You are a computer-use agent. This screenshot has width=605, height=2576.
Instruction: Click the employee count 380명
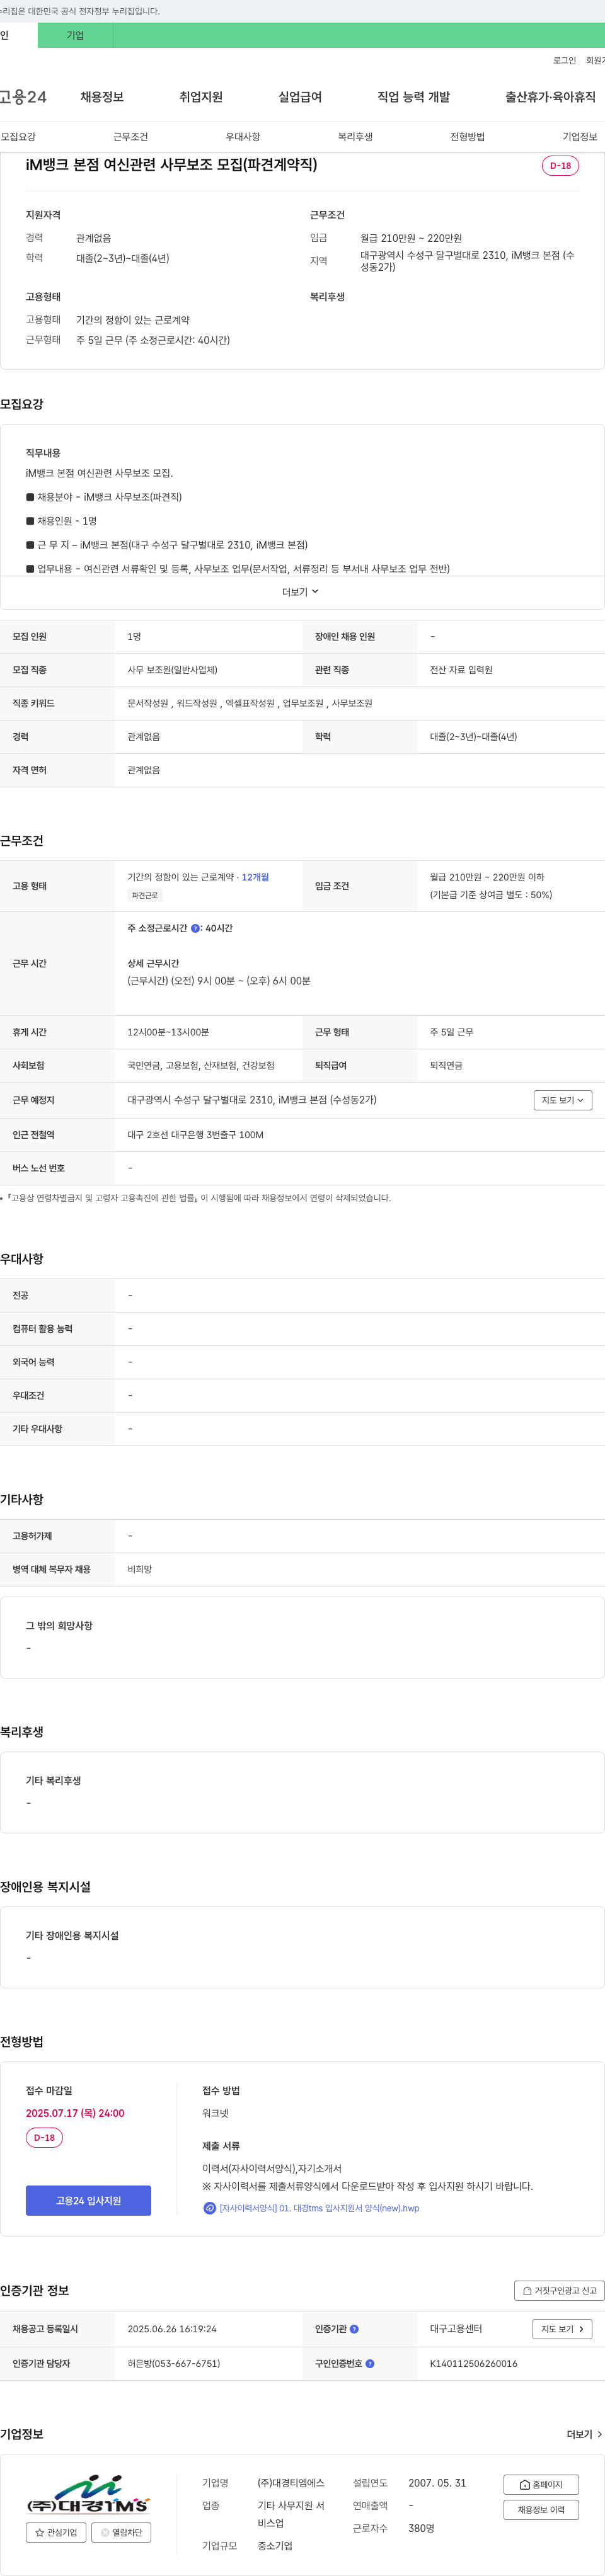pos(421,2528)
